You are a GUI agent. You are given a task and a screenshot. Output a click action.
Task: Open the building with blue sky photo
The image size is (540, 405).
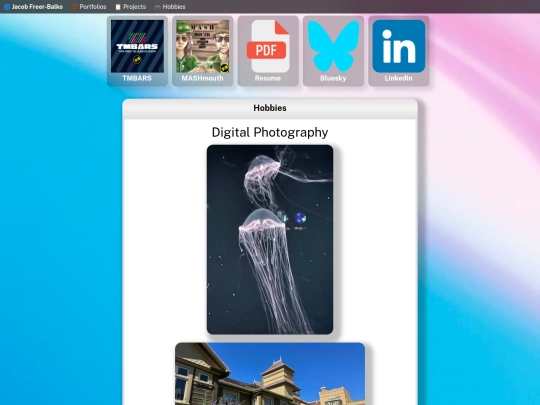[270, 374]
